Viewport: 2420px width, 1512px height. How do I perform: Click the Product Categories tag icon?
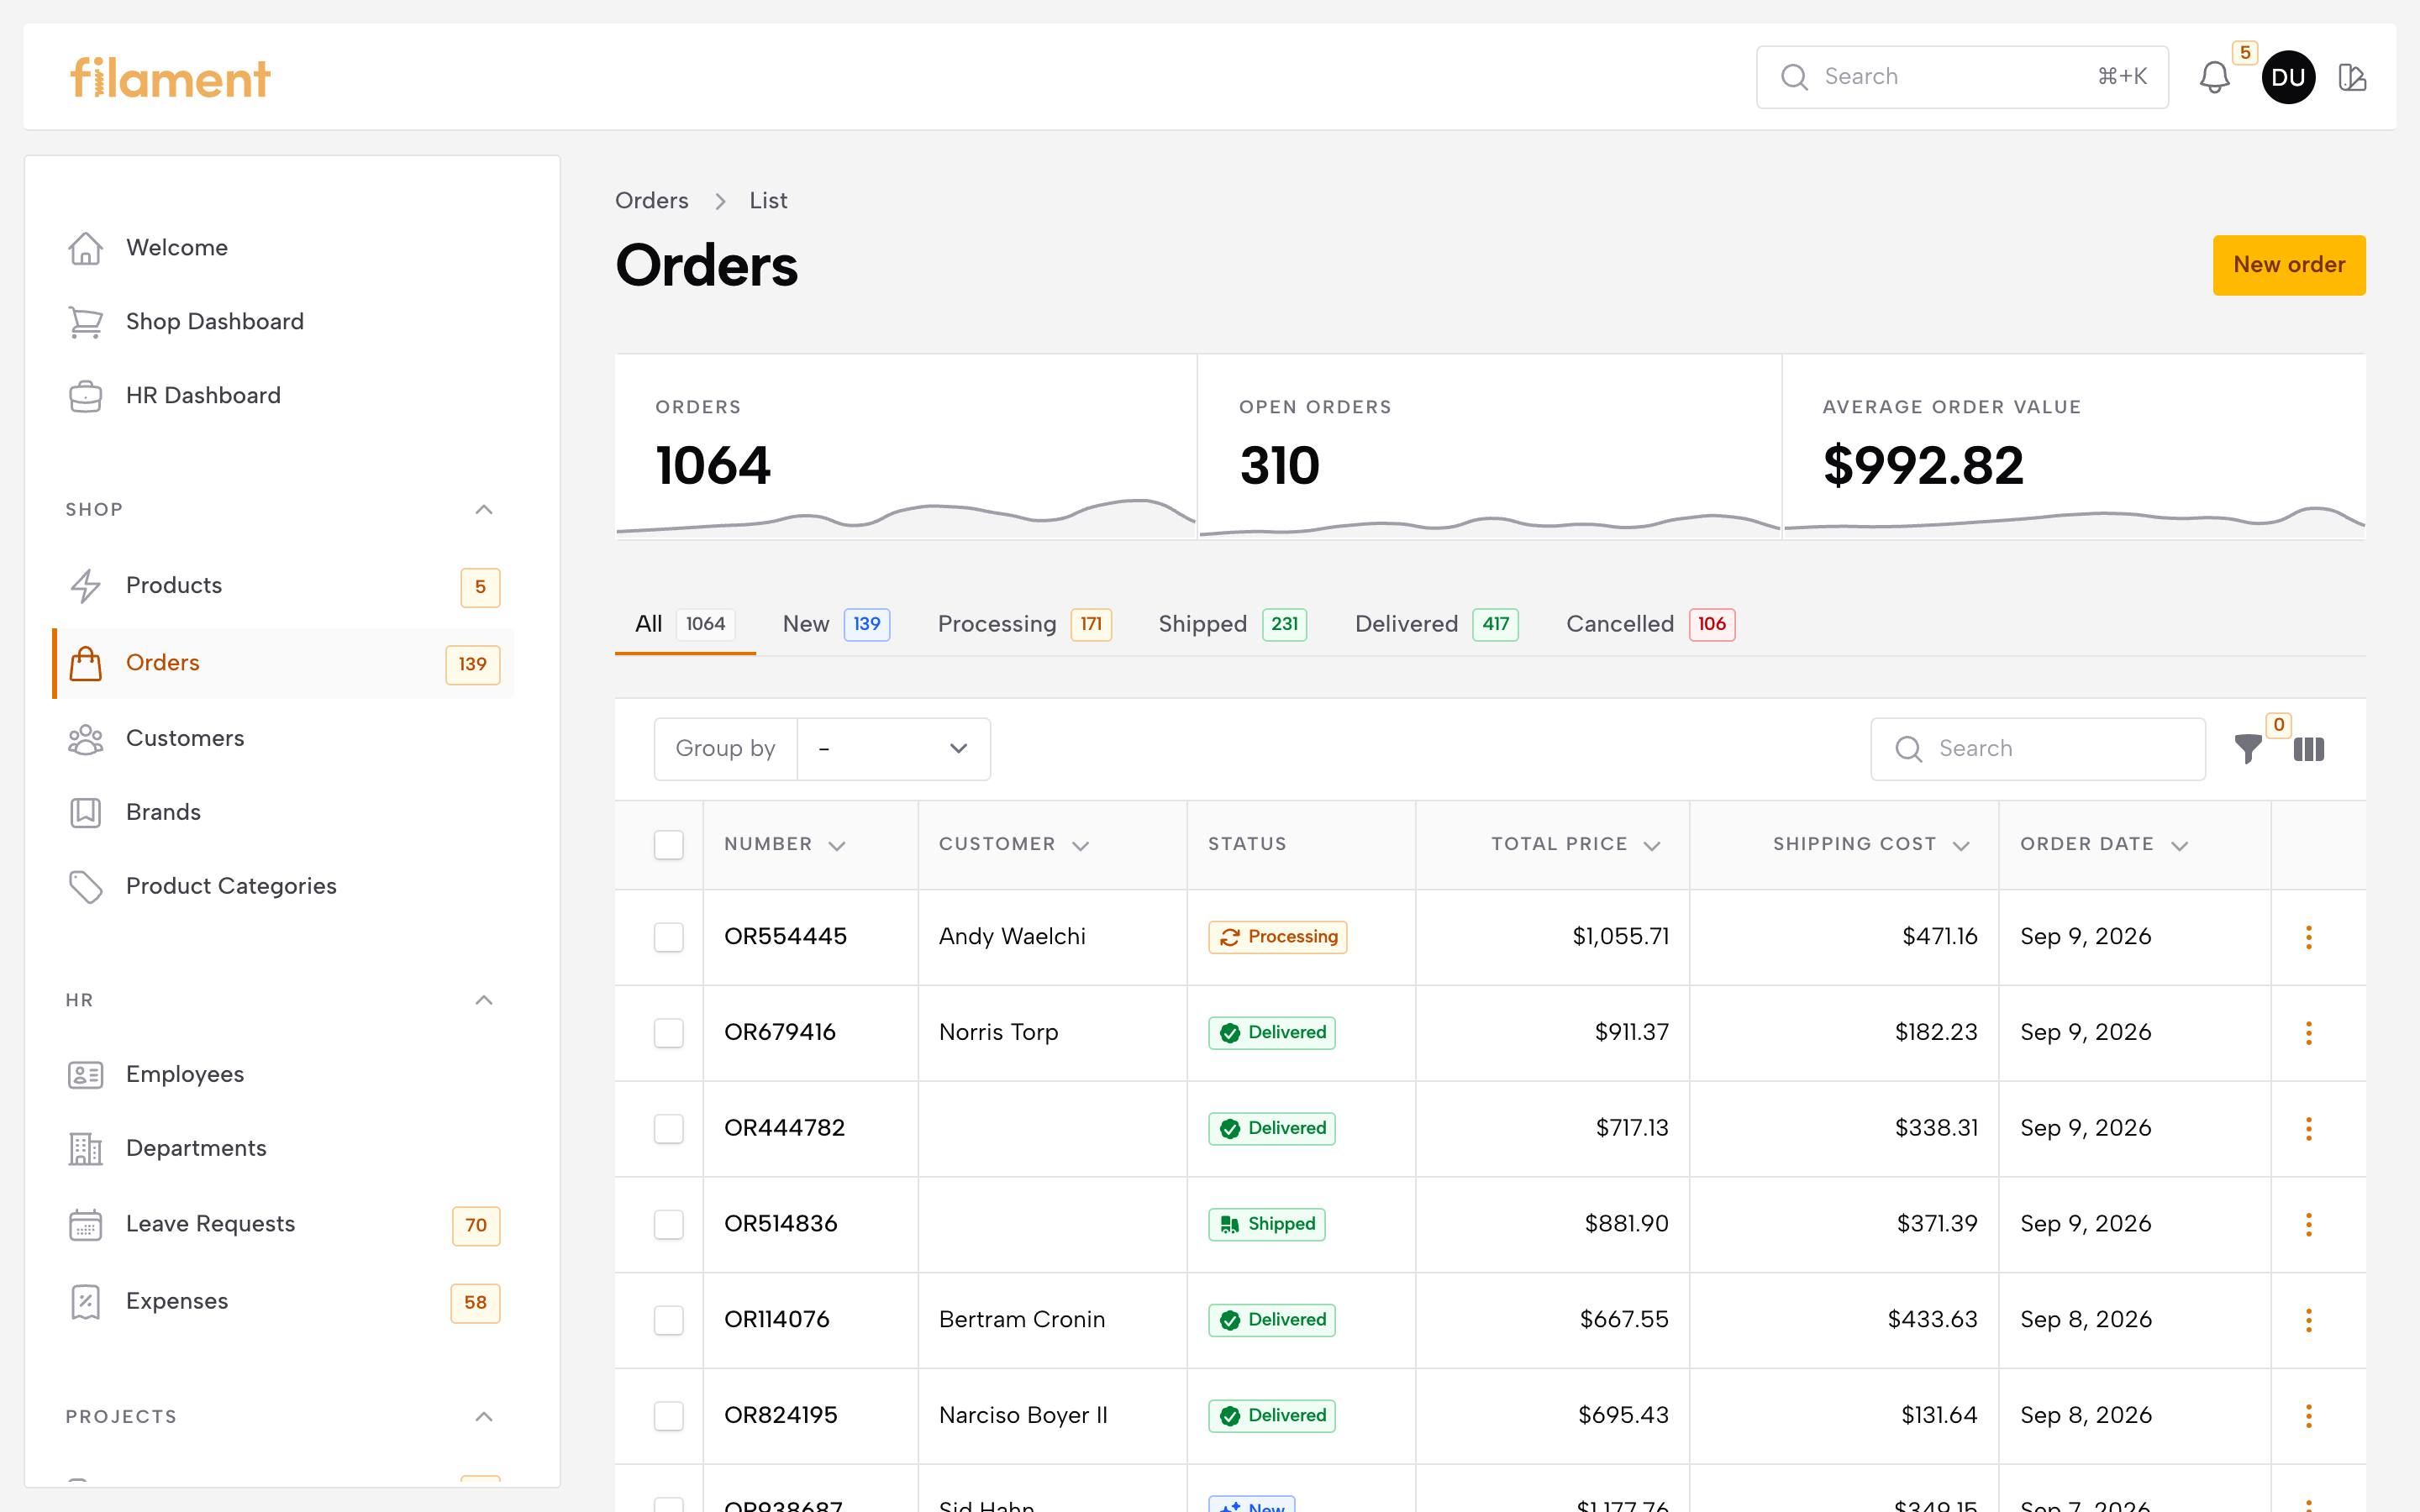tap(85, 886)
